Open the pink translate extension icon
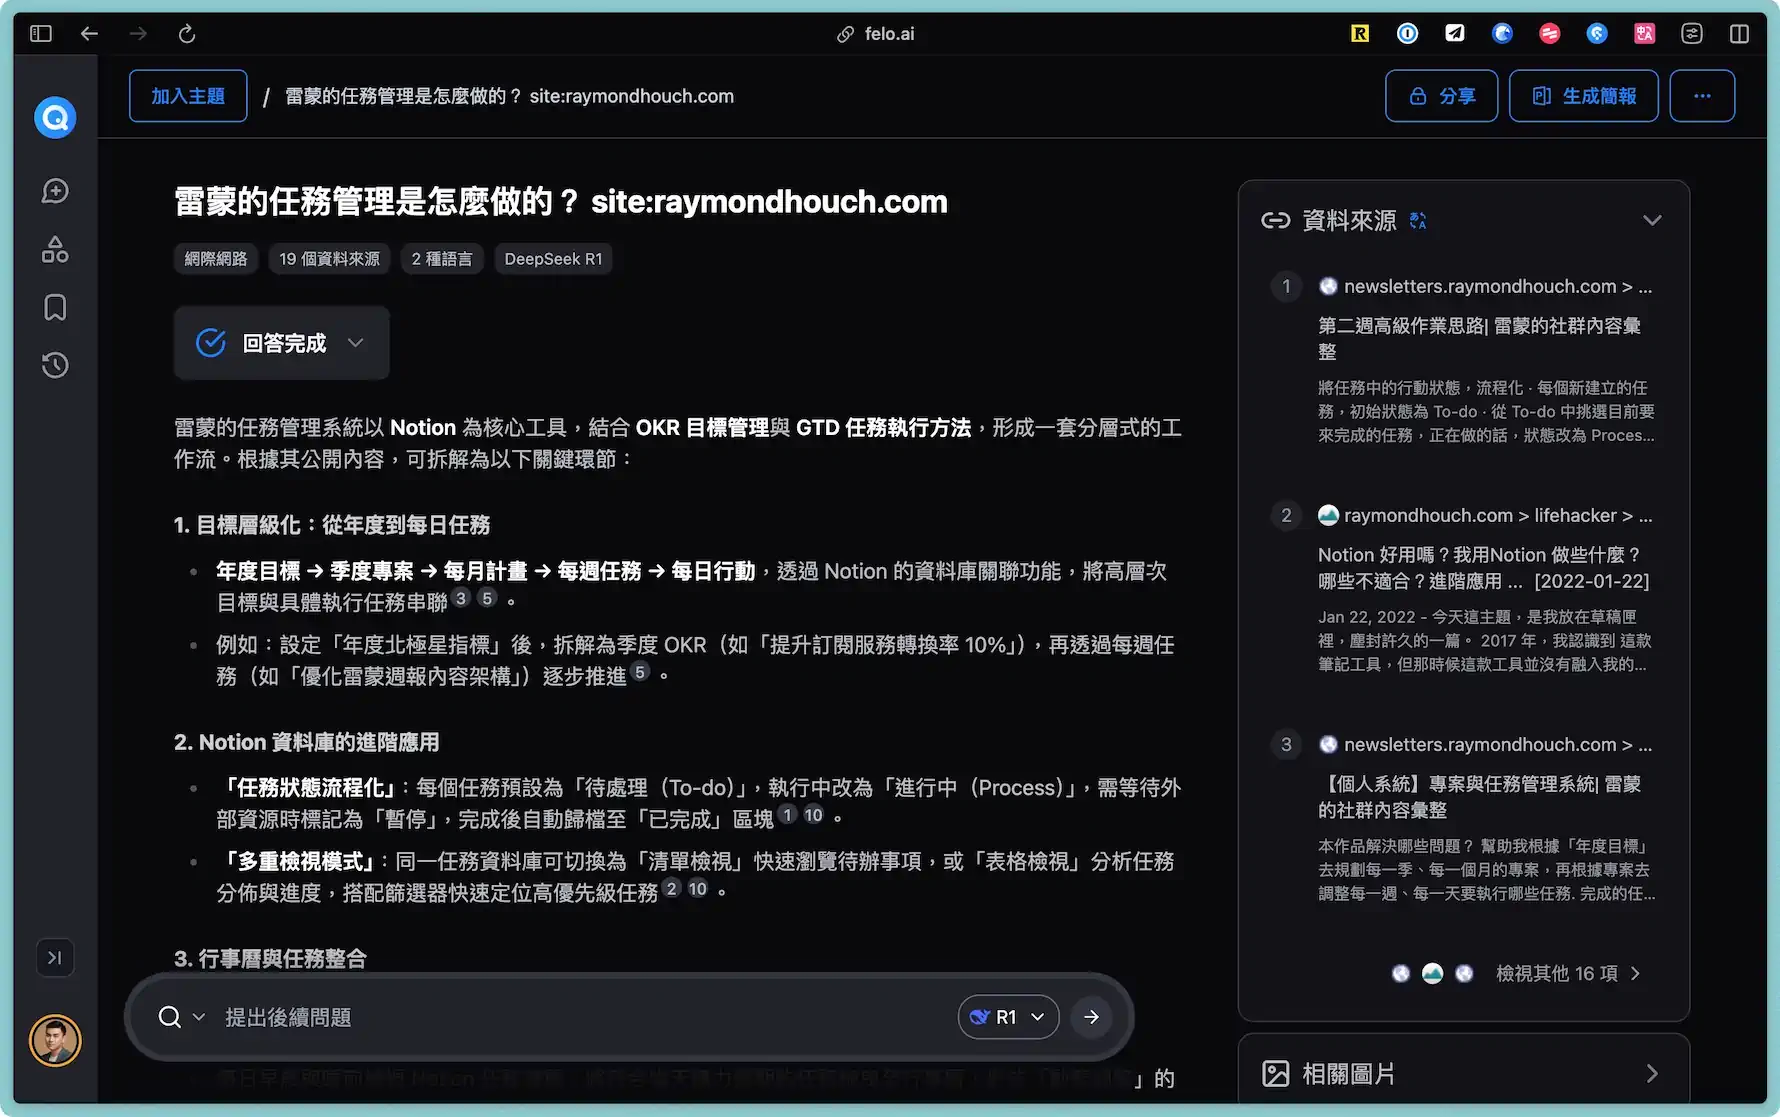Viewport: 1780px width, 1117px height. 1644,34
